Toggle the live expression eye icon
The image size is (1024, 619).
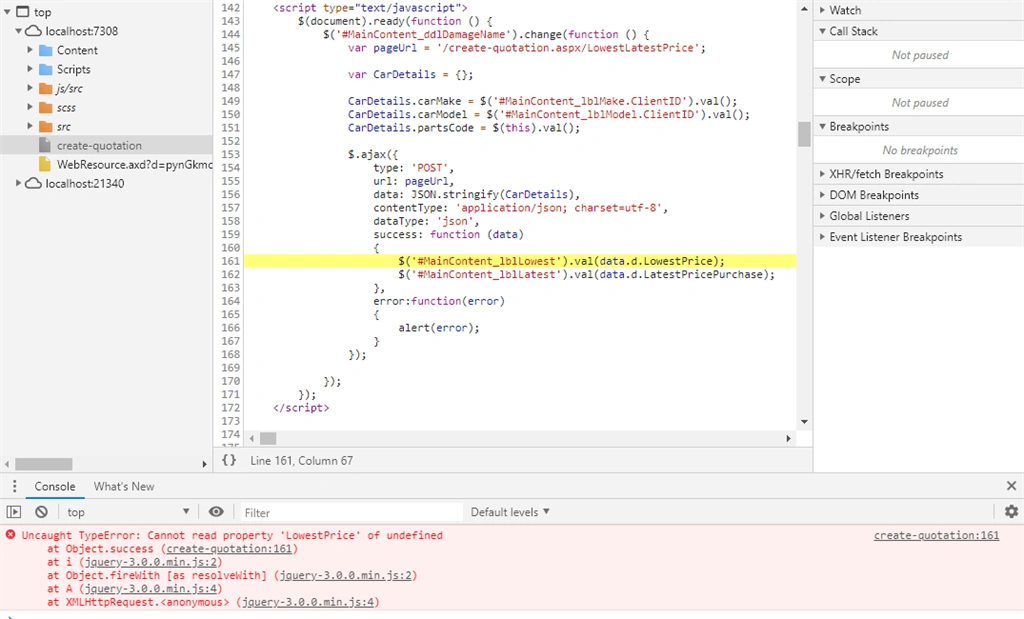(x=216, y=512)
